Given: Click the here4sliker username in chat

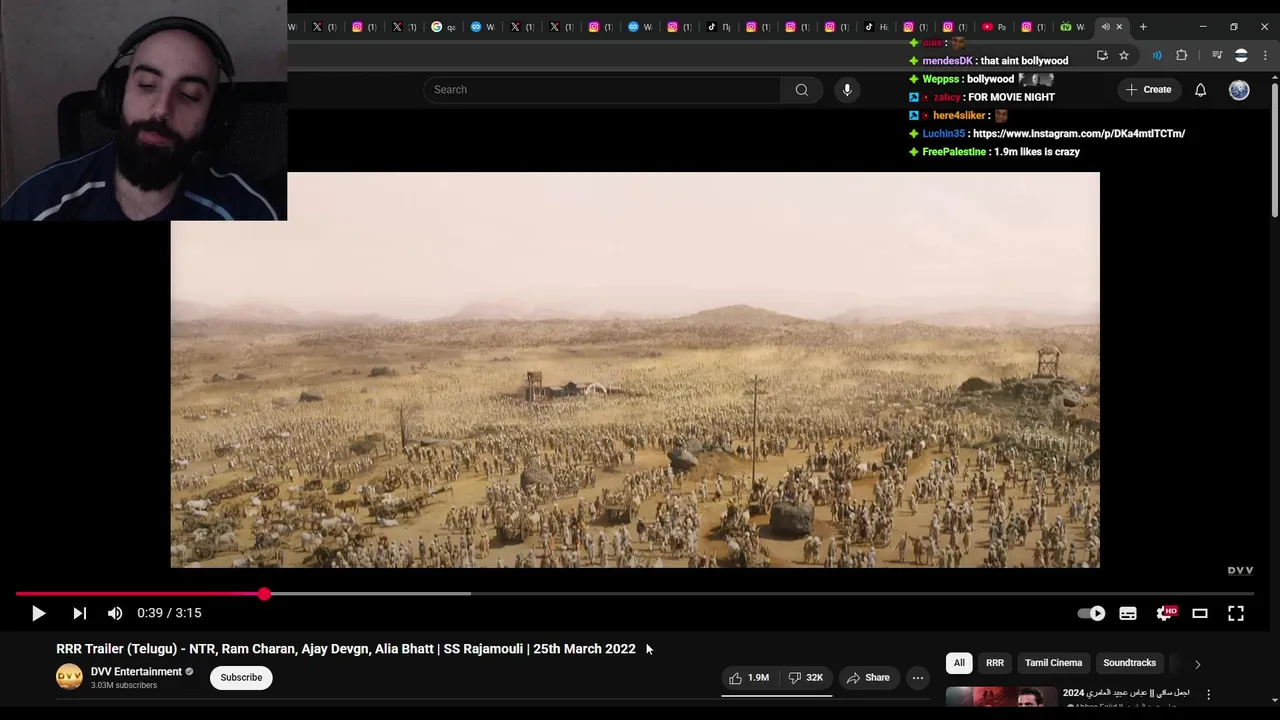Looking at the screenshot, I should [959, 115].
